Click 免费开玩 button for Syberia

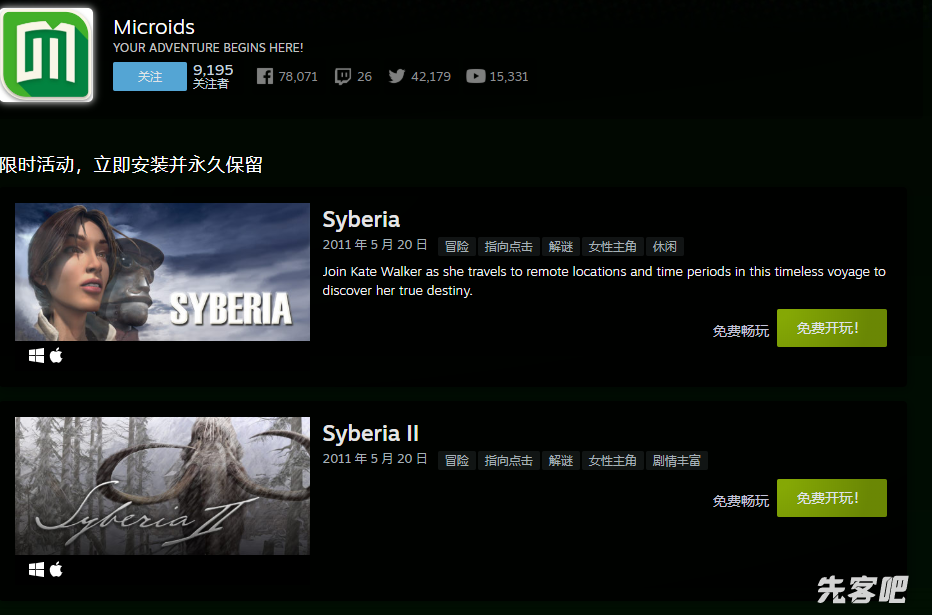(831, 328)
